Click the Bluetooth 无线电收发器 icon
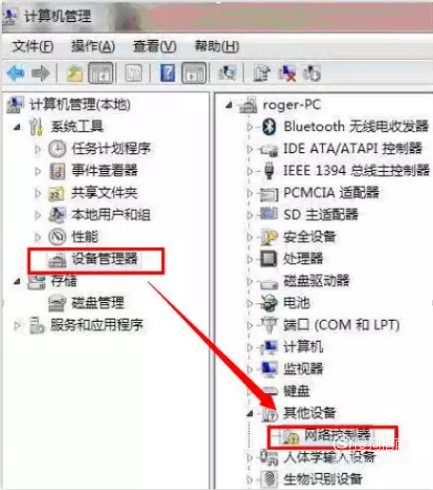Image resolution: width=433 pixels, height=490 pixels. [x=269, y=127]
